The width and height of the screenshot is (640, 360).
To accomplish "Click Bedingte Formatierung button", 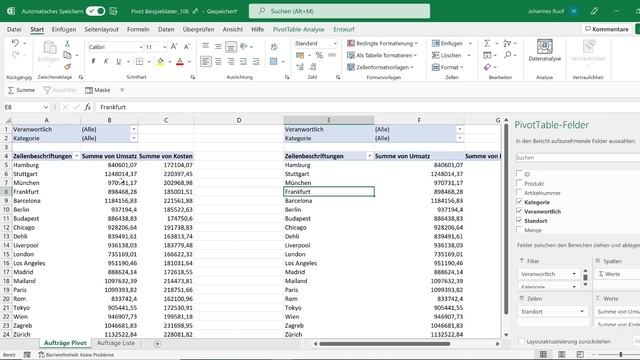I will 382,43.
